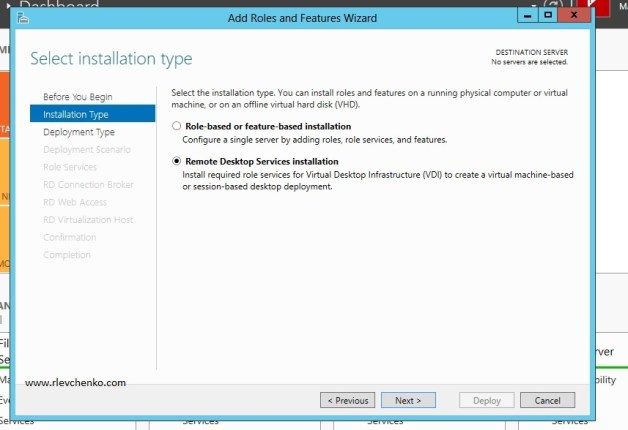628x430 pixels.
Task: Choose Remote Desktop Services installation option
Action: [177, 161]
